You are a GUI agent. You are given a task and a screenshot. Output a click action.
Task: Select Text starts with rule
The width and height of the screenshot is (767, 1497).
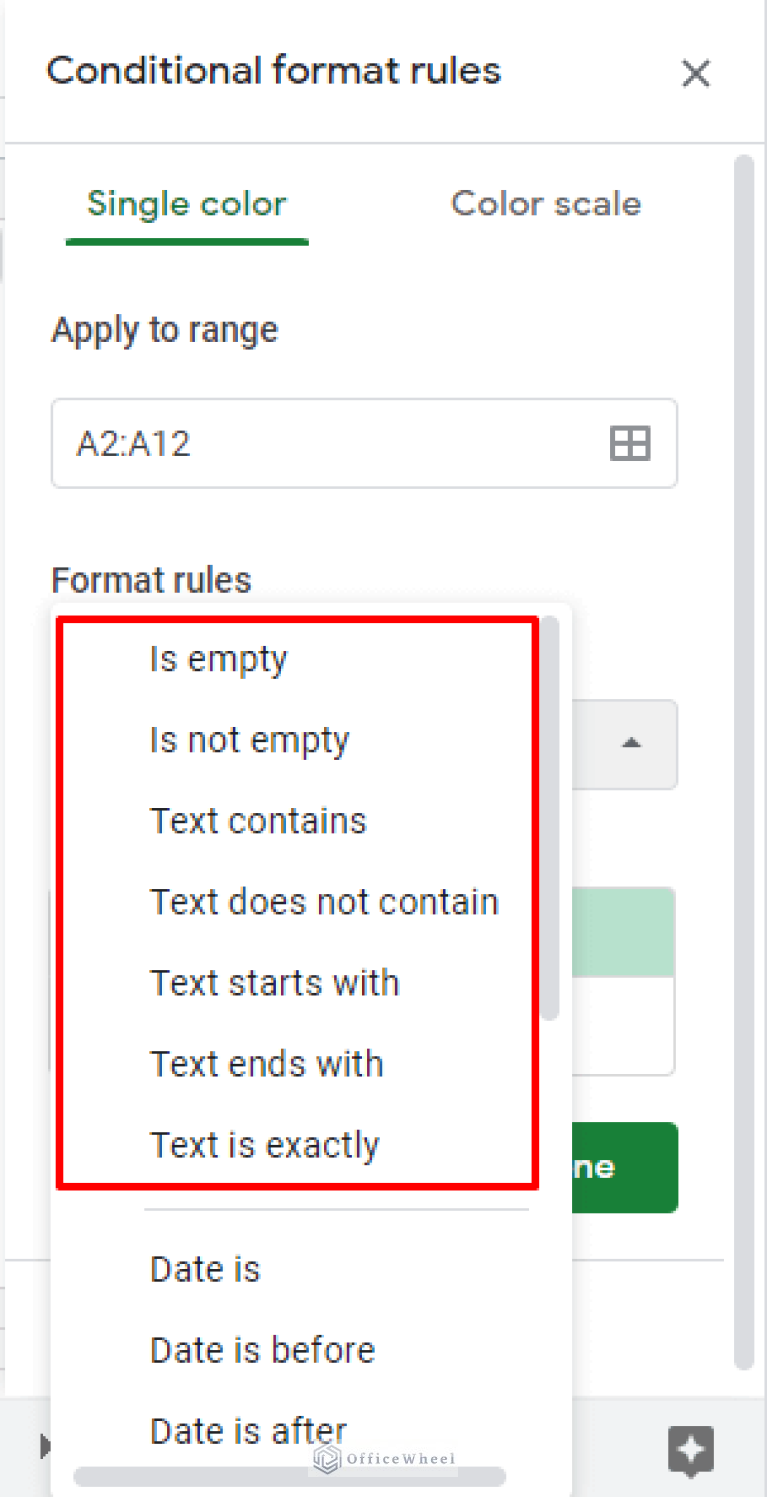274,982
